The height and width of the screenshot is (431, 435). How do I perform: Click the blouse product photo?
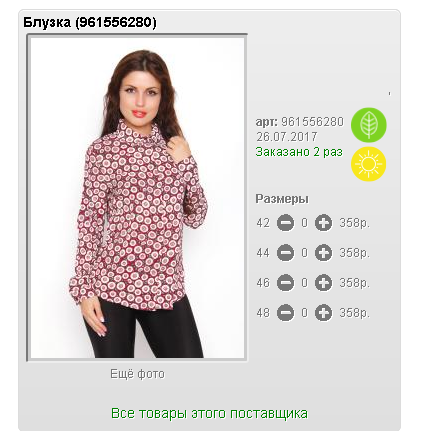[137, 197]
